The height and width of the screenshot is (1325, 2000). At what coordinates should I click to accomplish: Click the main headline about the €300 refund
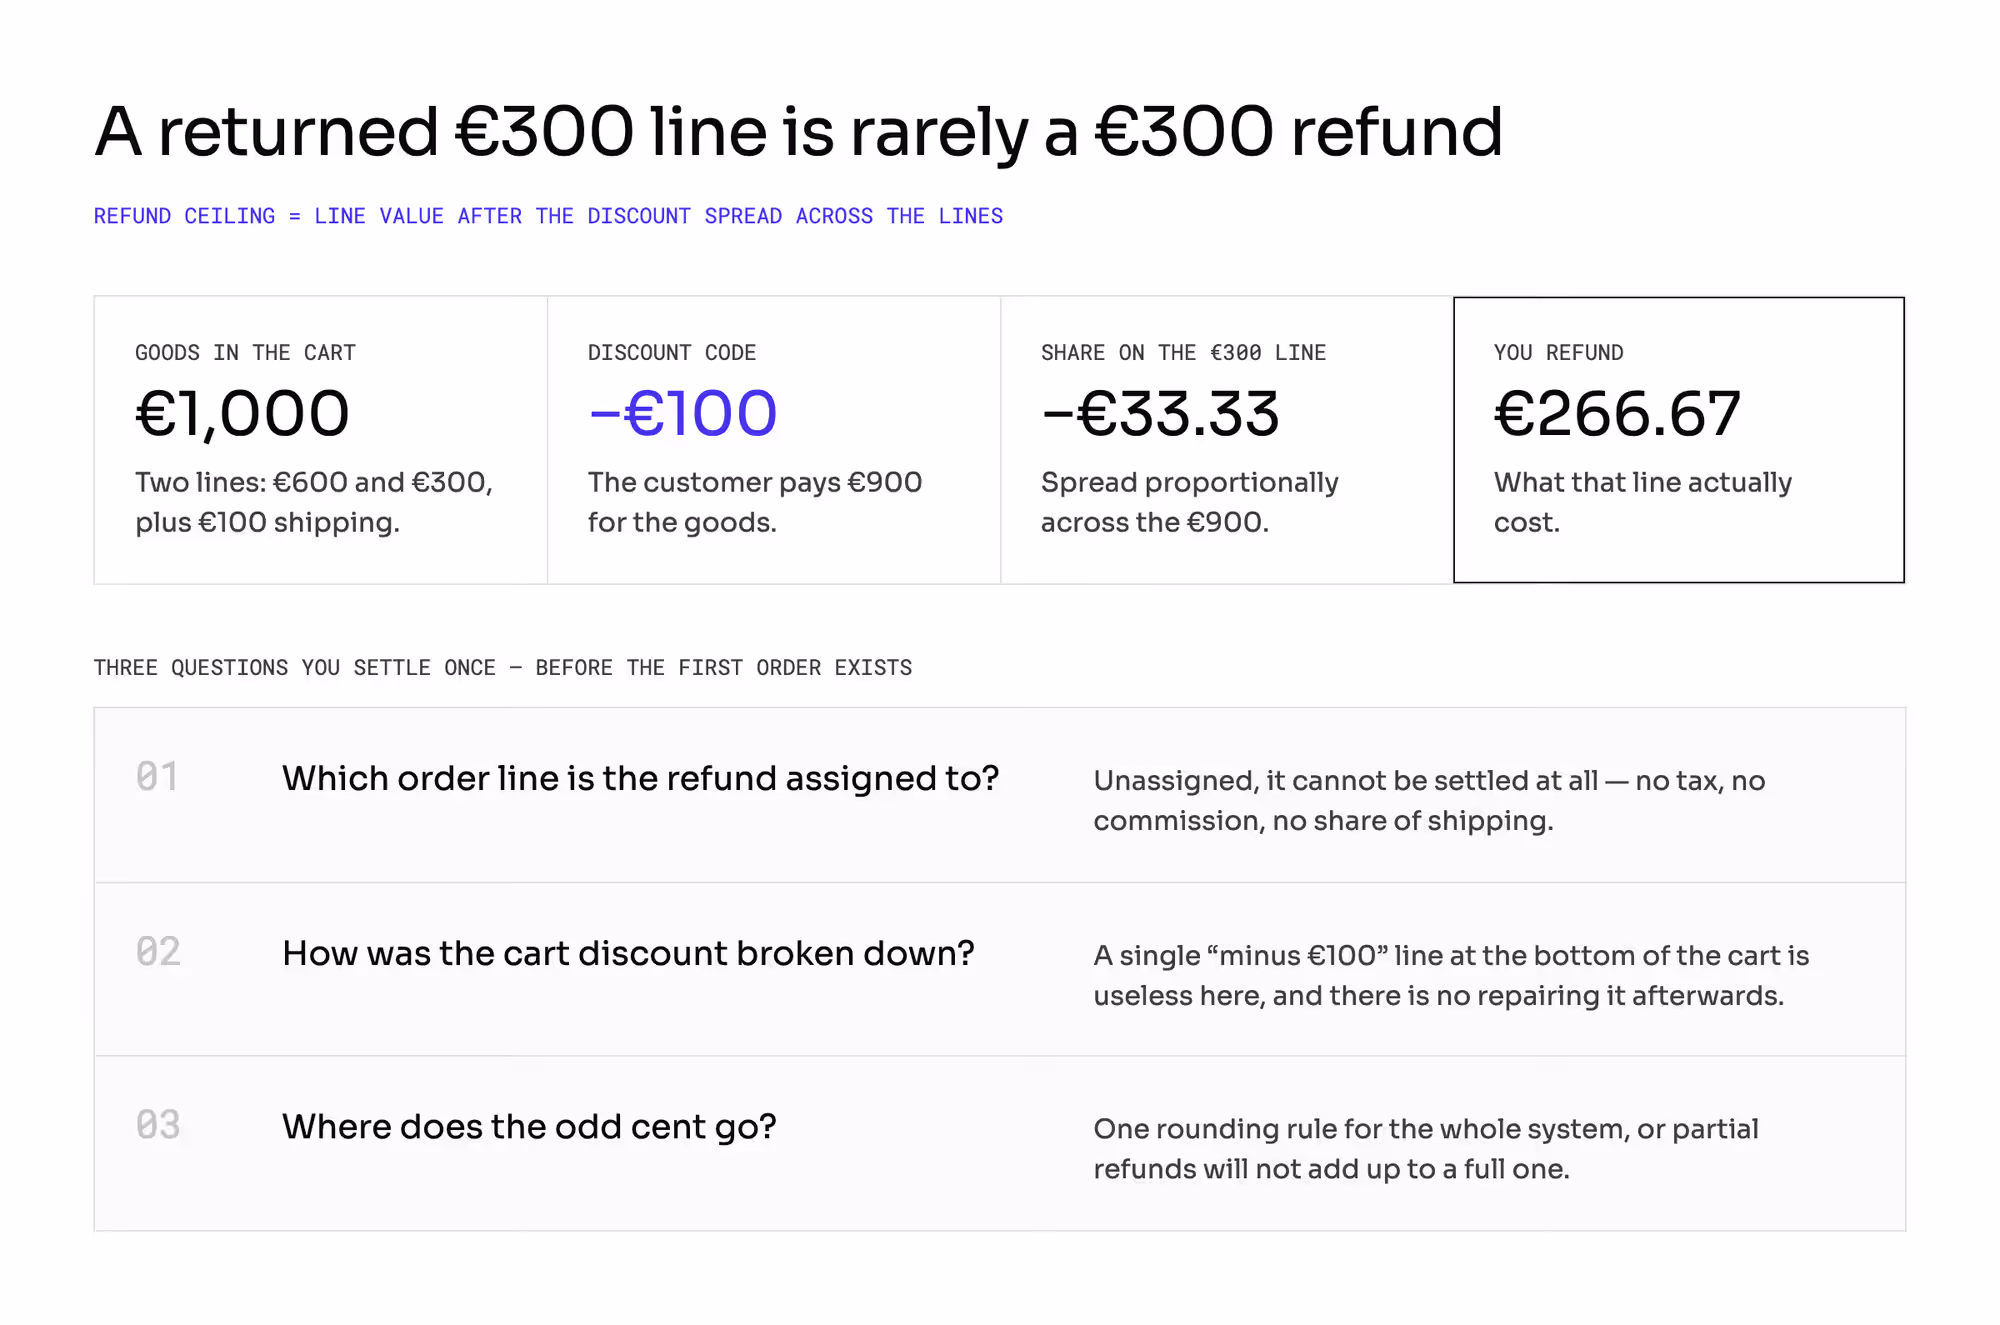[798, 132]
